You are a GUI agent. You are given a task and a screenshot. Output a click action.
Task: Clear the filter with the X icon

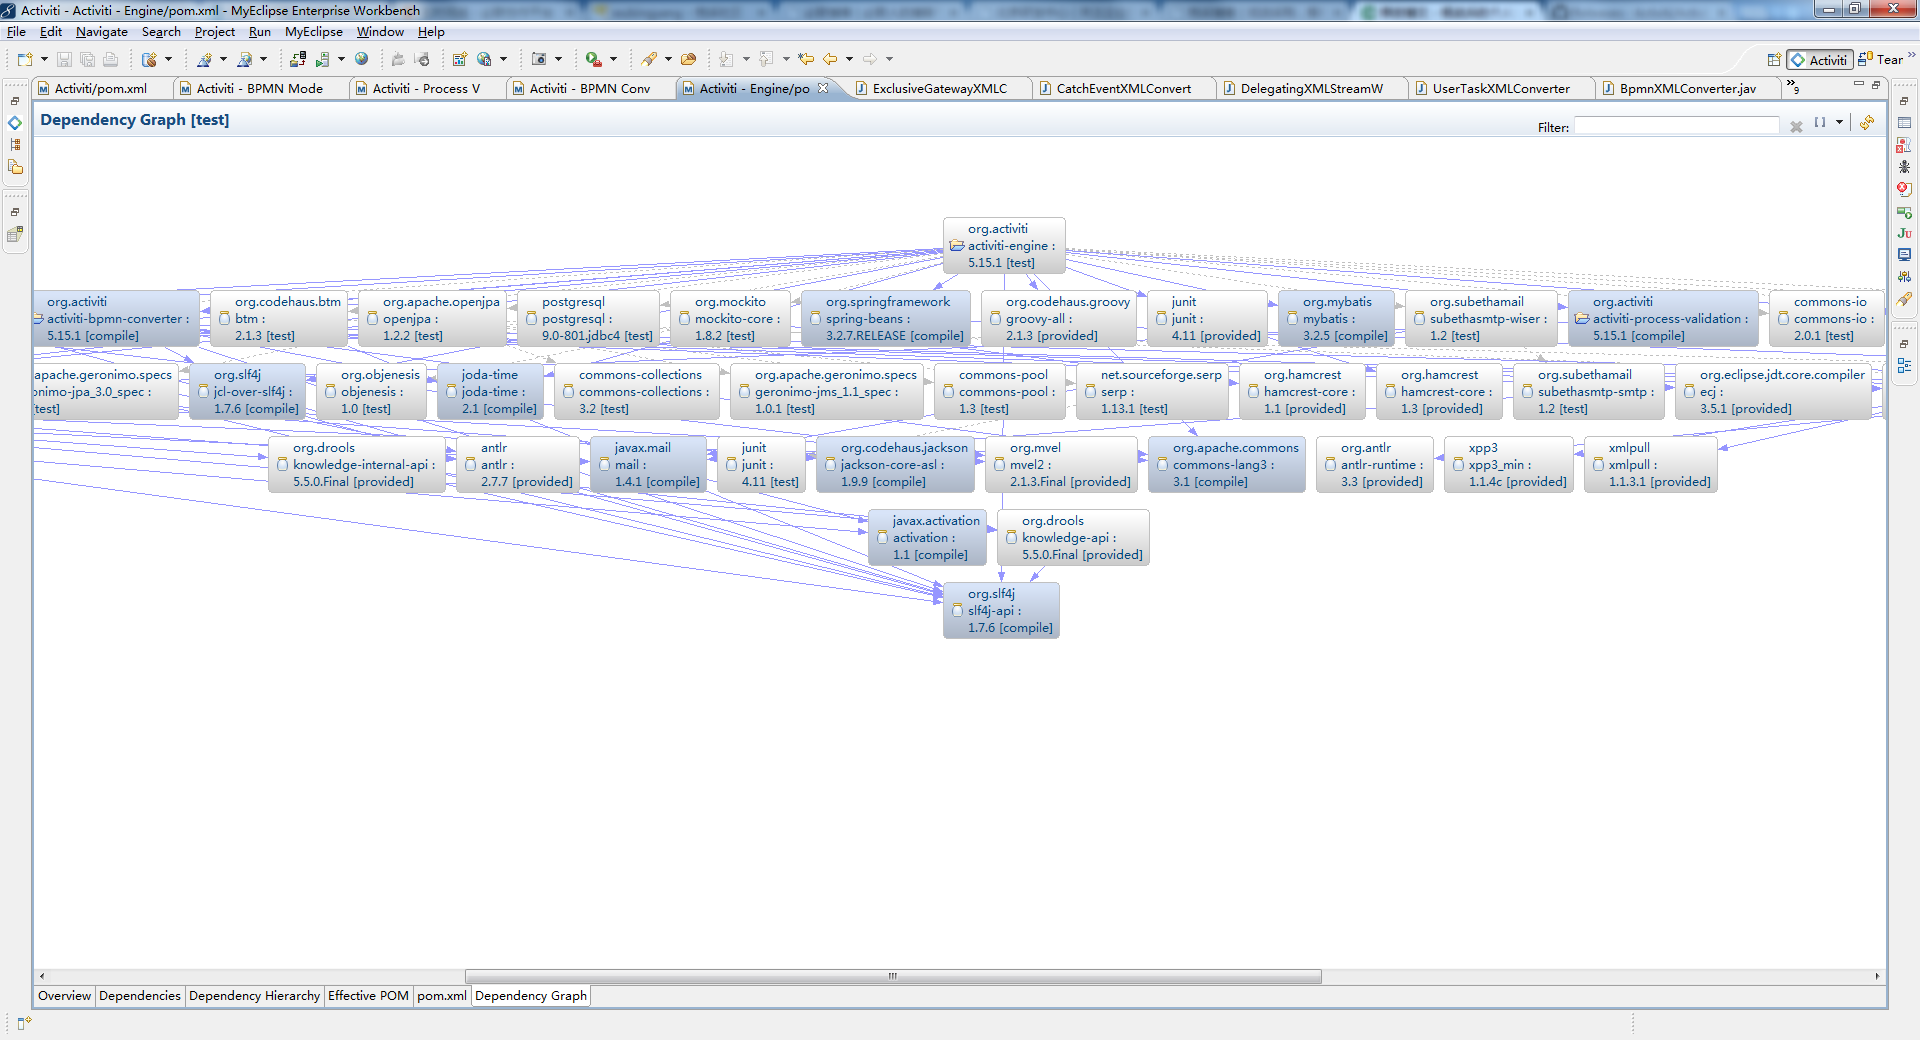[1796, 127]
